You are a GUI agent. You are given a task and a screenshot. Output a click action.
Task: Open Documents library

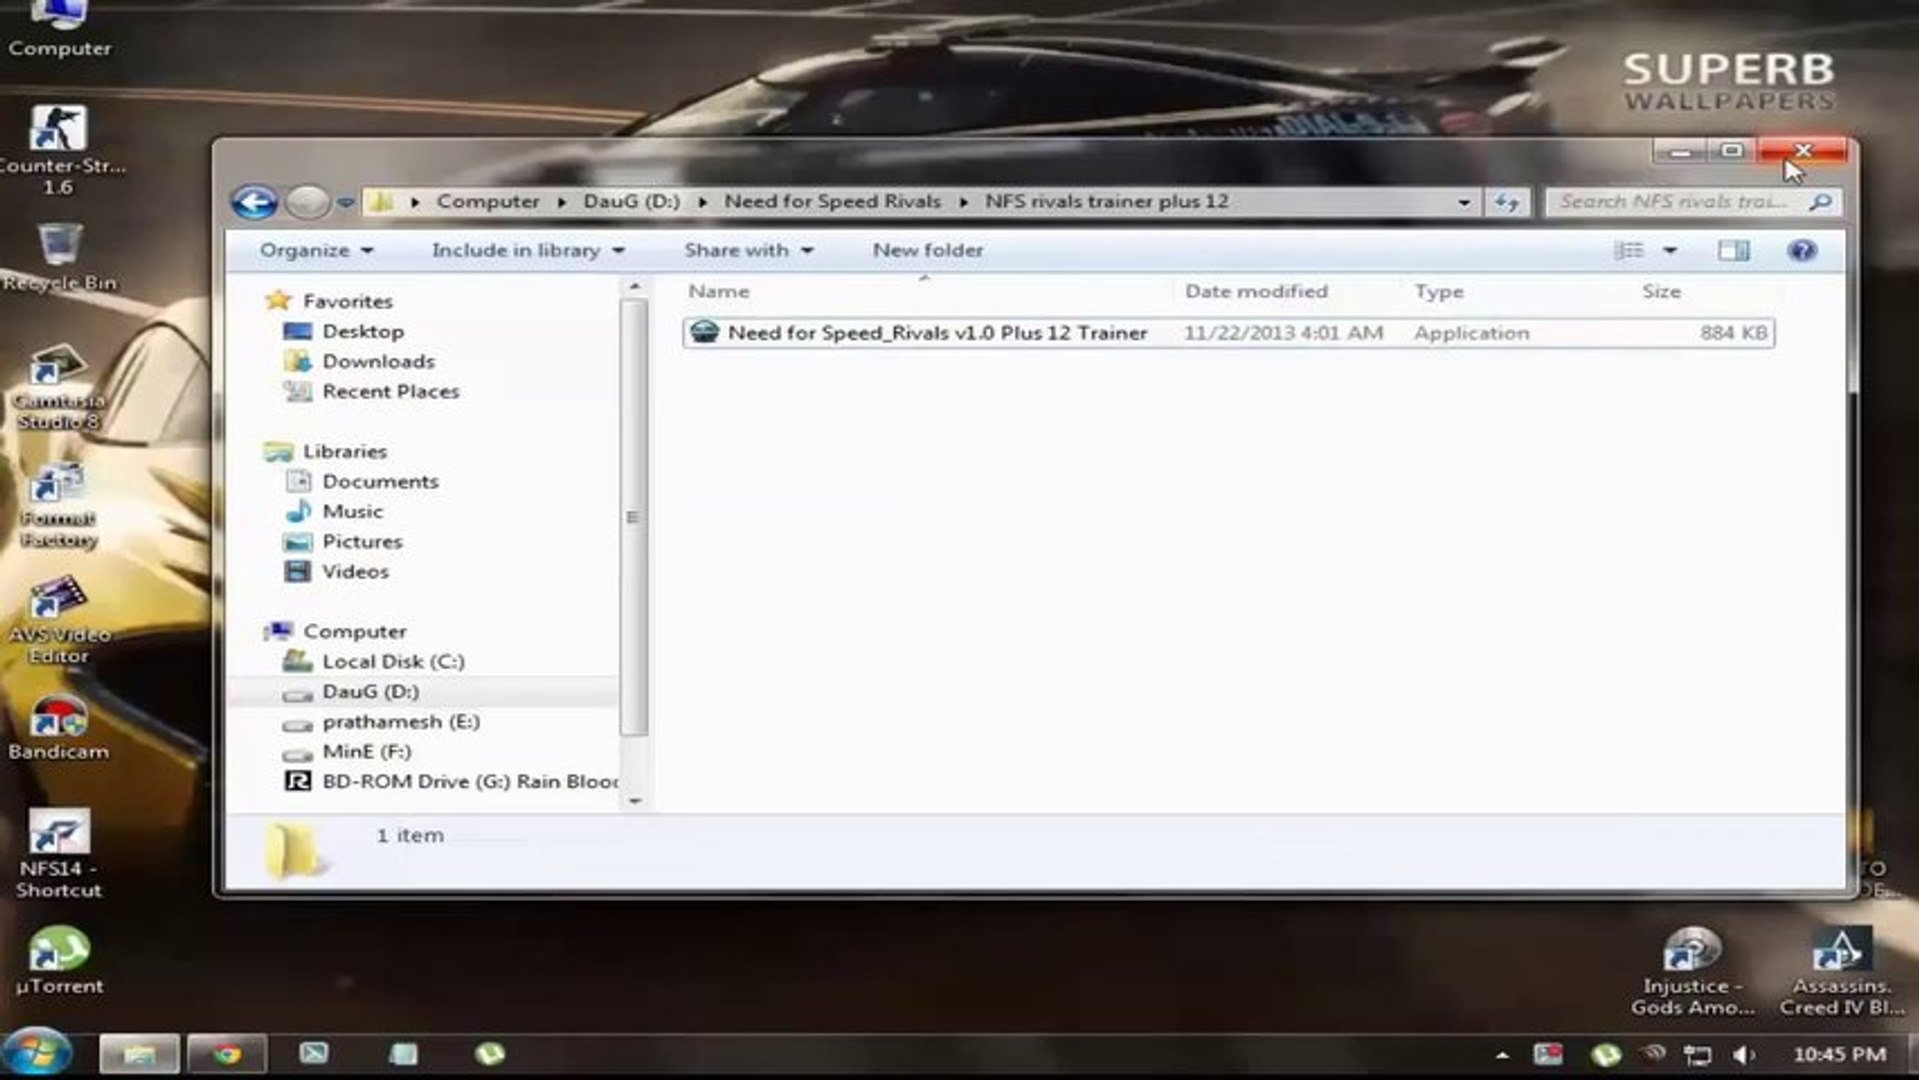click(x=380, y=481)
